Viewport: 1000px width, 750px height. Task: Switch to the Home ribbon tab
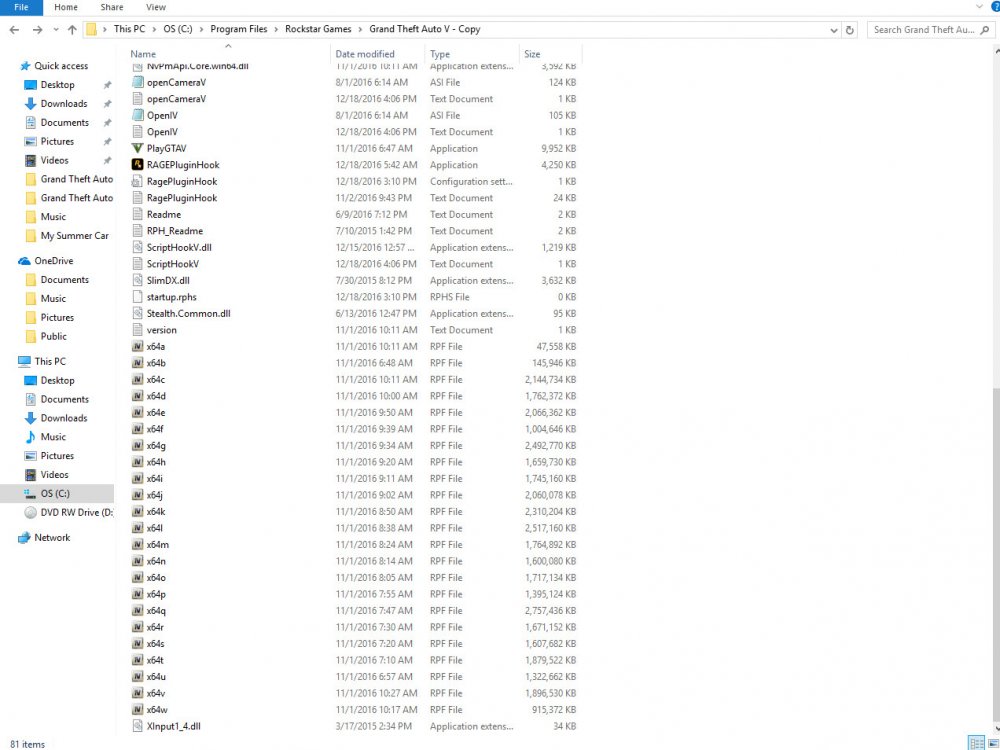tap(66, 7)
